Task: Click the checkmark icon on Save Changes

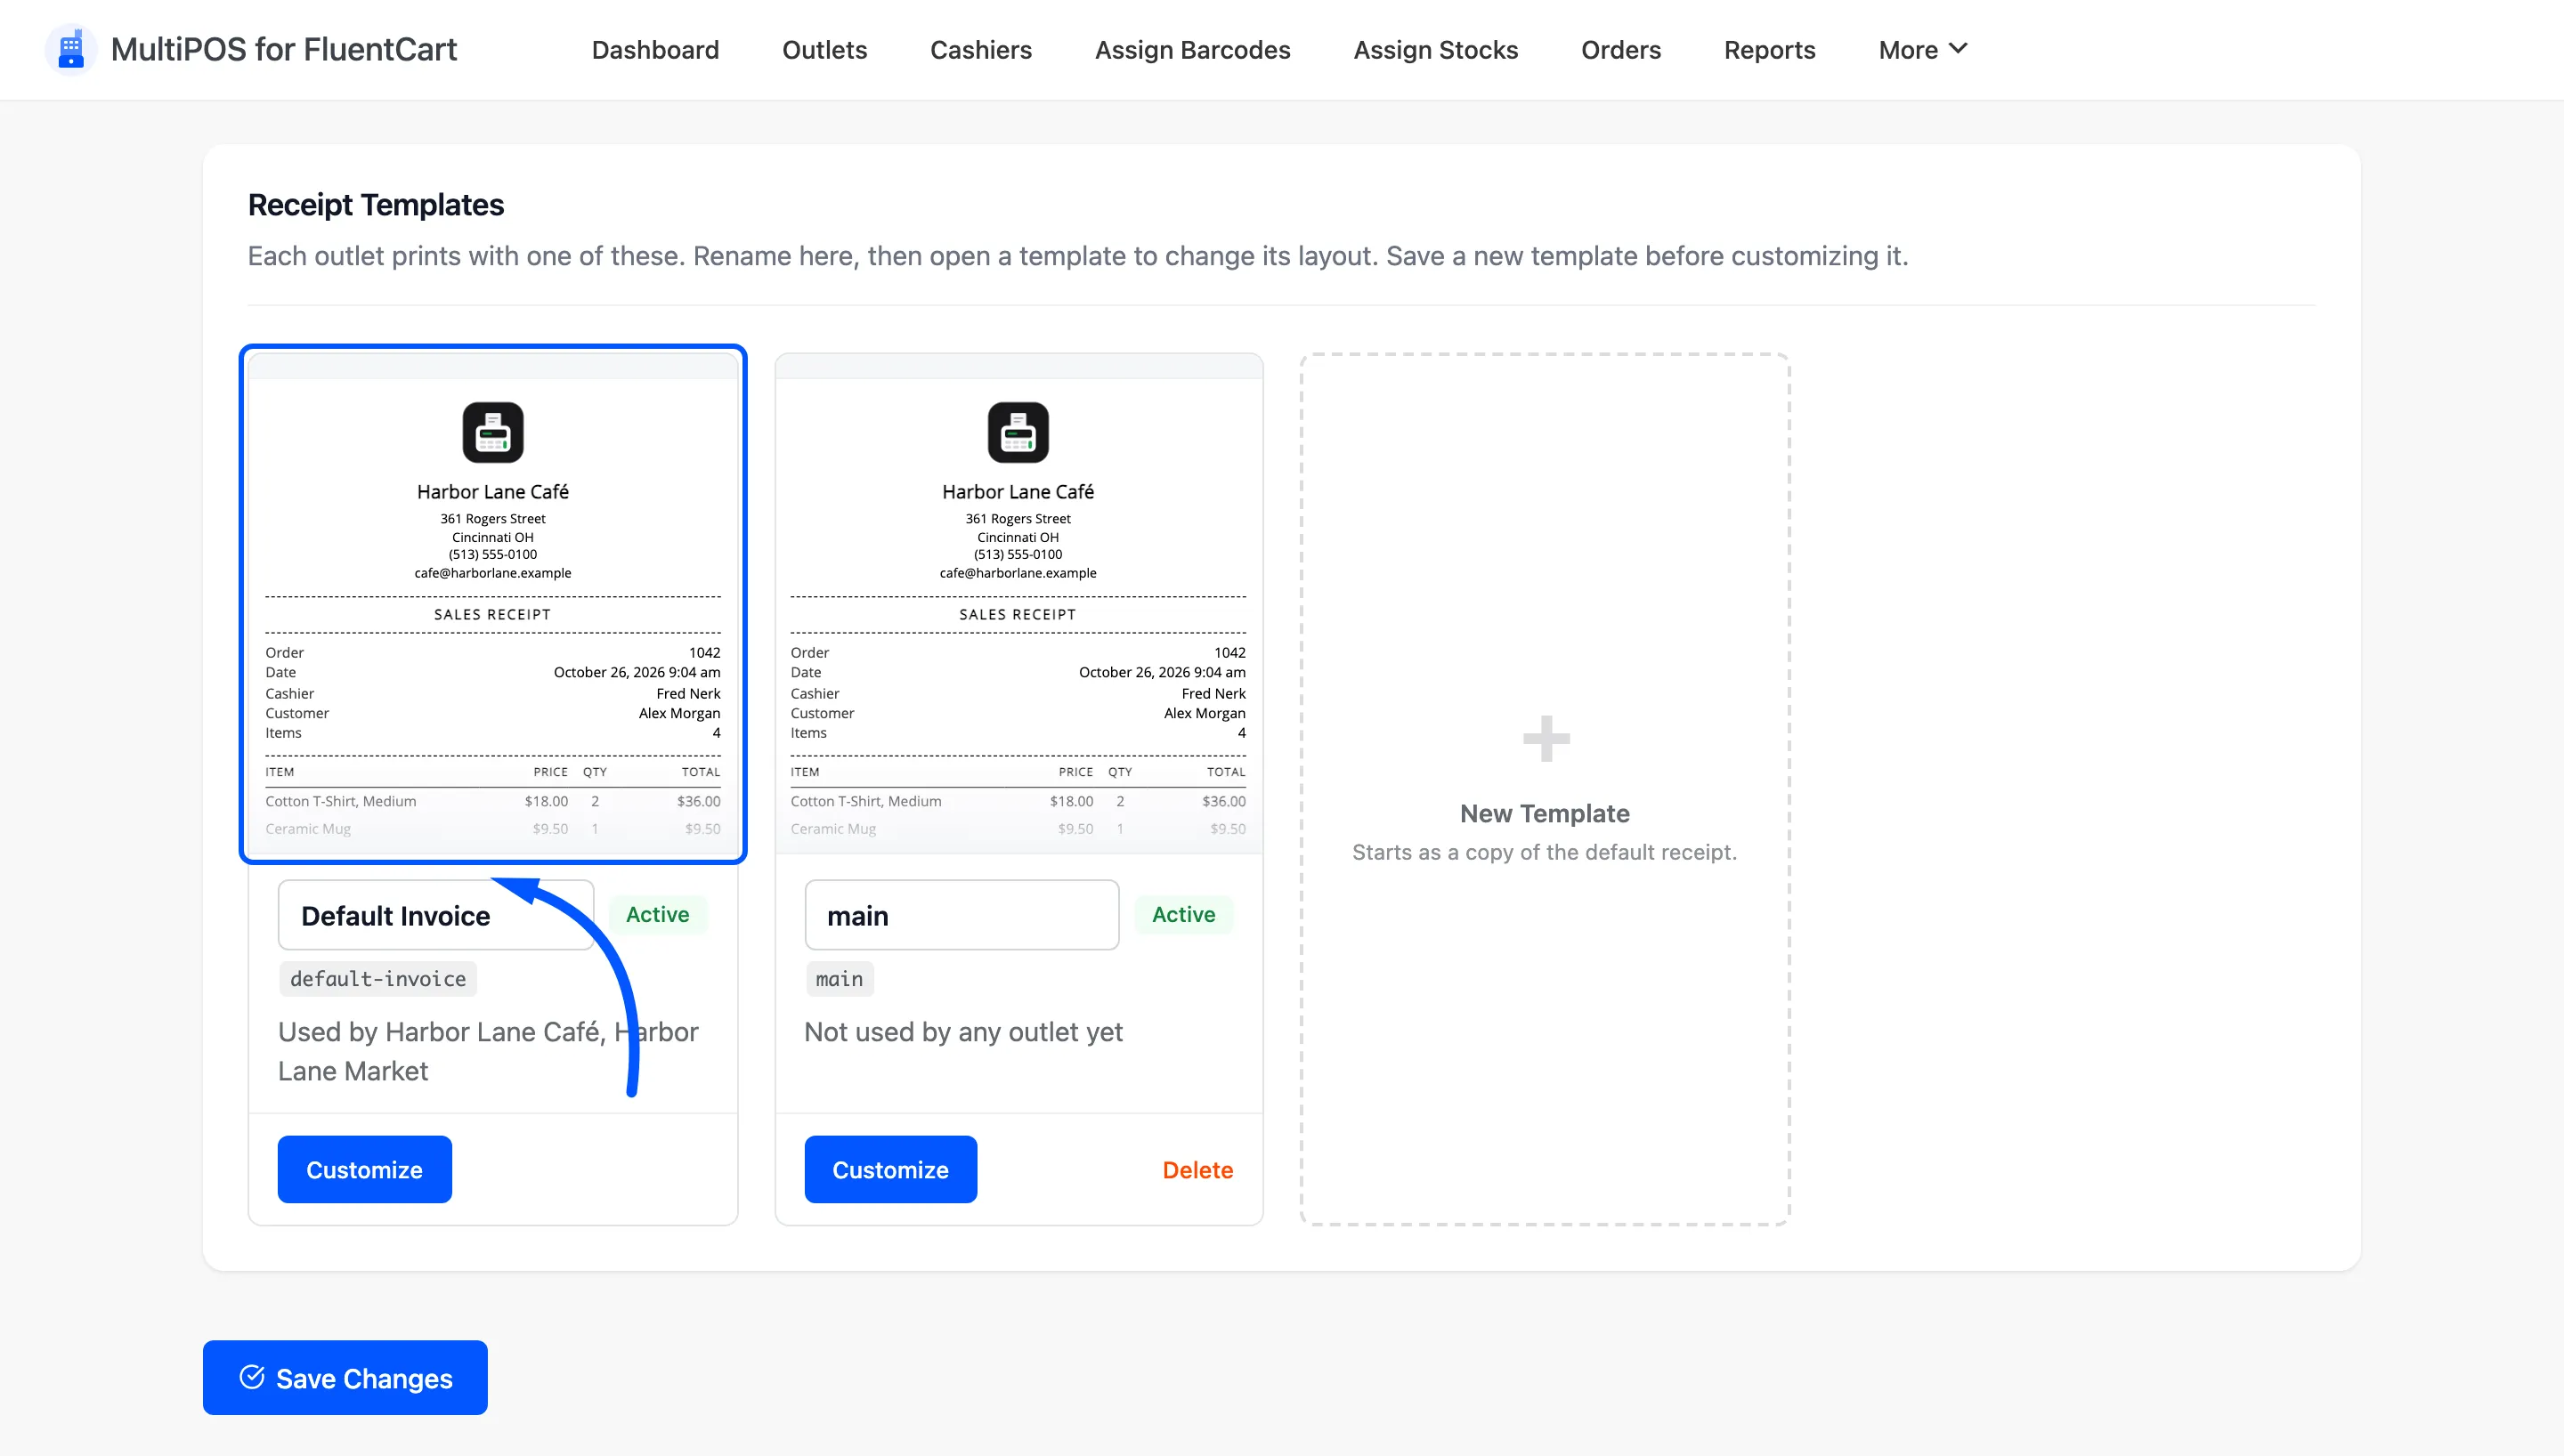Action: point(252,1377)
